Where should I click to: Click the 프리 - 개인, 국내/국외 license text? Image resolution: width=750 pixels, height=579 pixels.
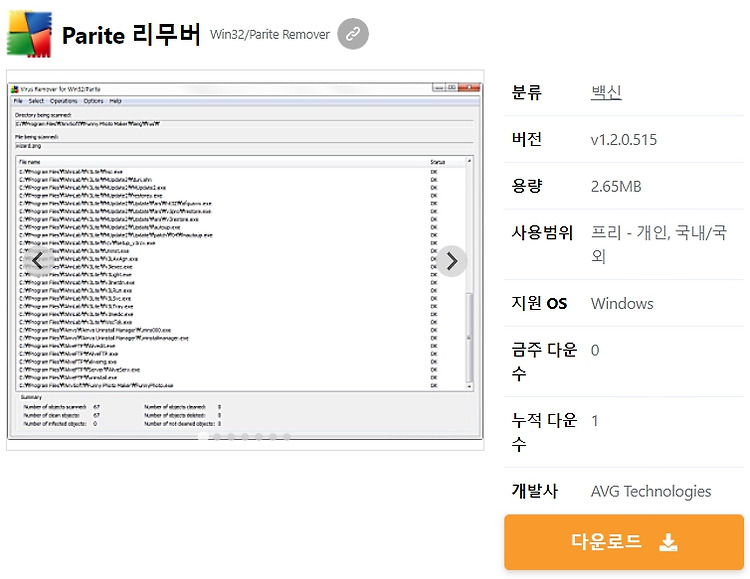coord(659,245)
